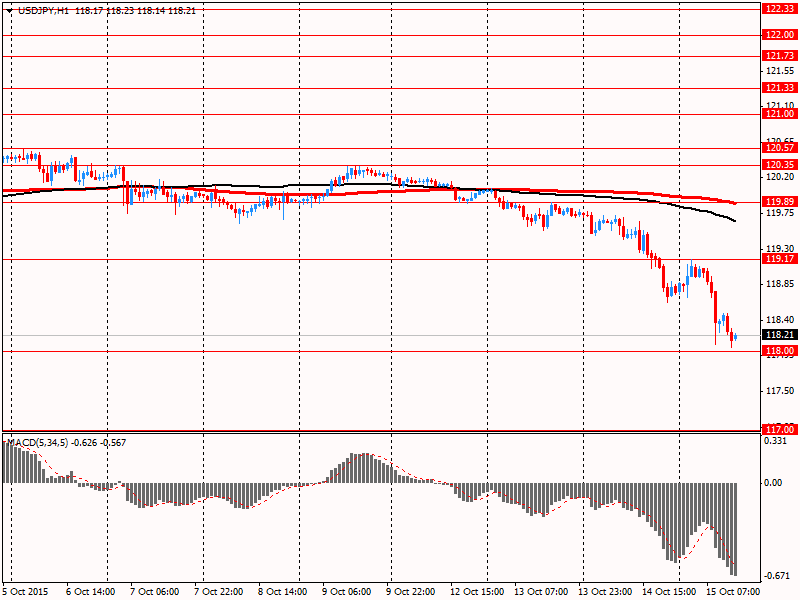
Task: Click the 118.40 price scale value
Action: tap(780, 320)
